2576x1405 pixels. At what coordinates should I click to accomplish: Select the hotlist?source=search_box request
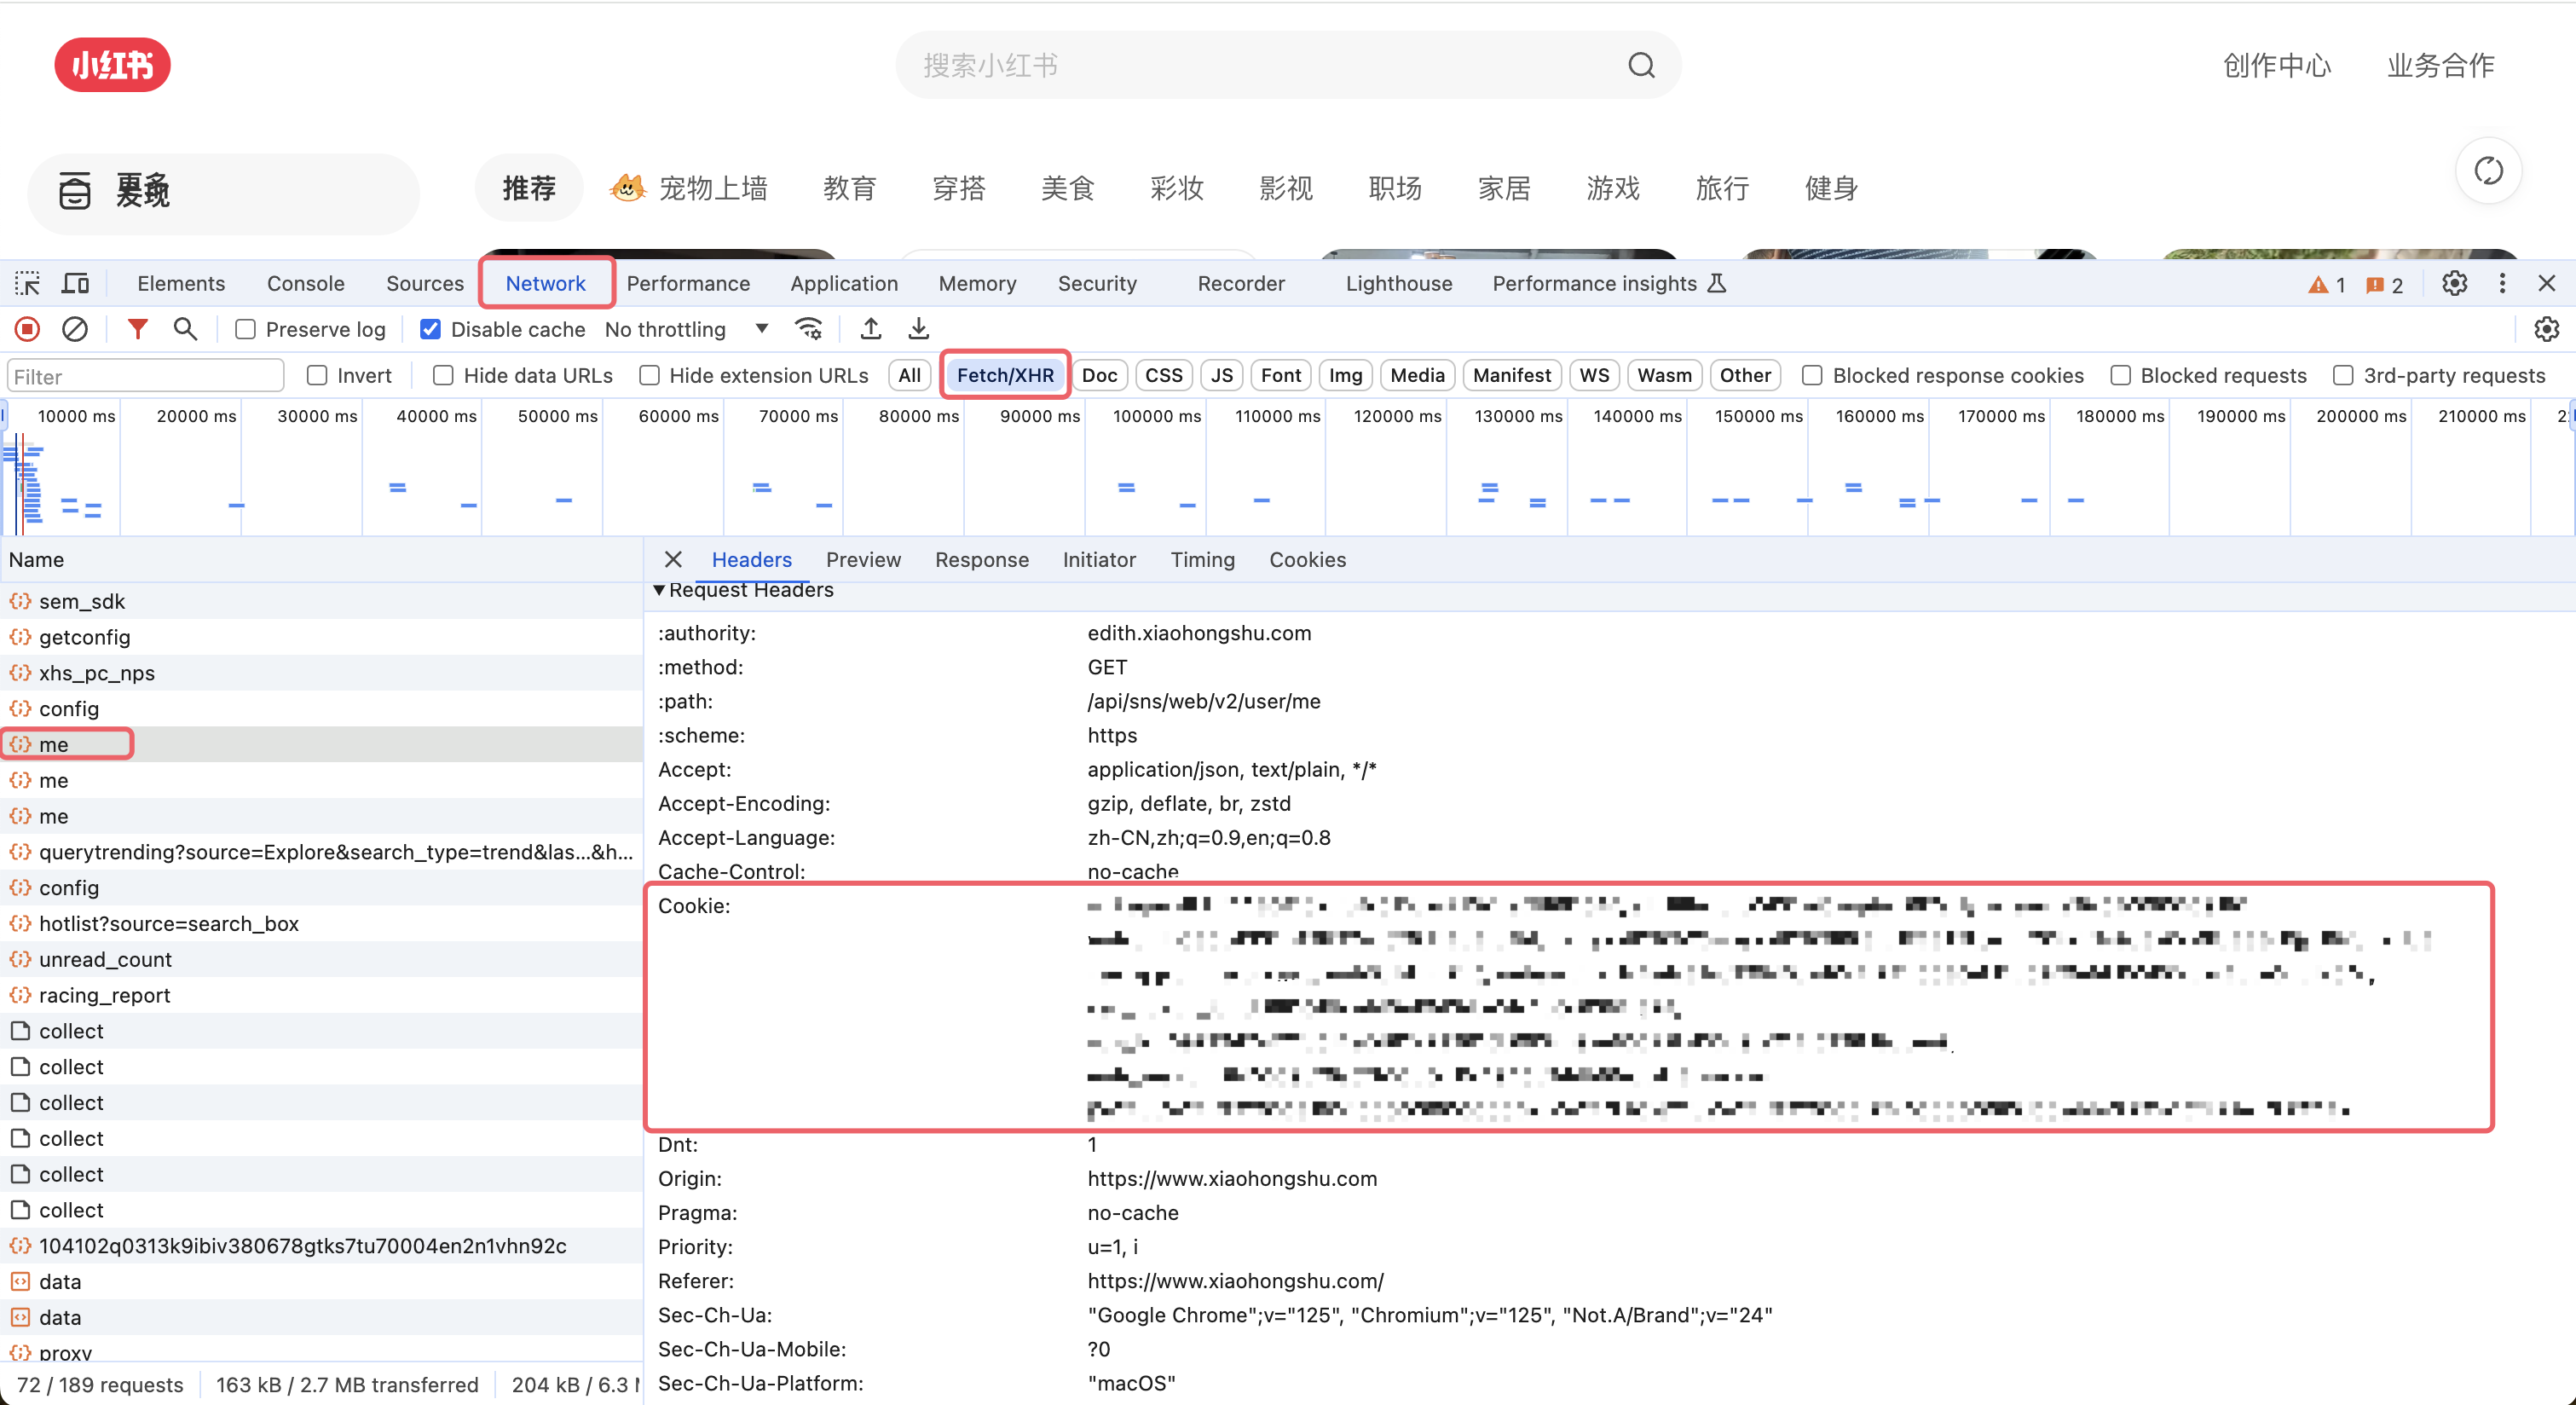(321, 923)
